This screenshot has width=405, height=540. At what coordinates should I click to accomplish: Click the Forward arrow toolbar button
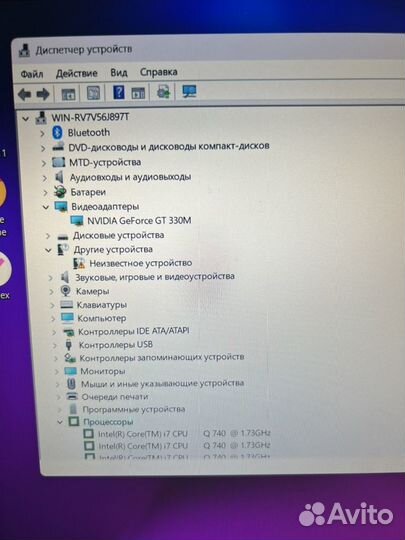(x=43, y=94)
